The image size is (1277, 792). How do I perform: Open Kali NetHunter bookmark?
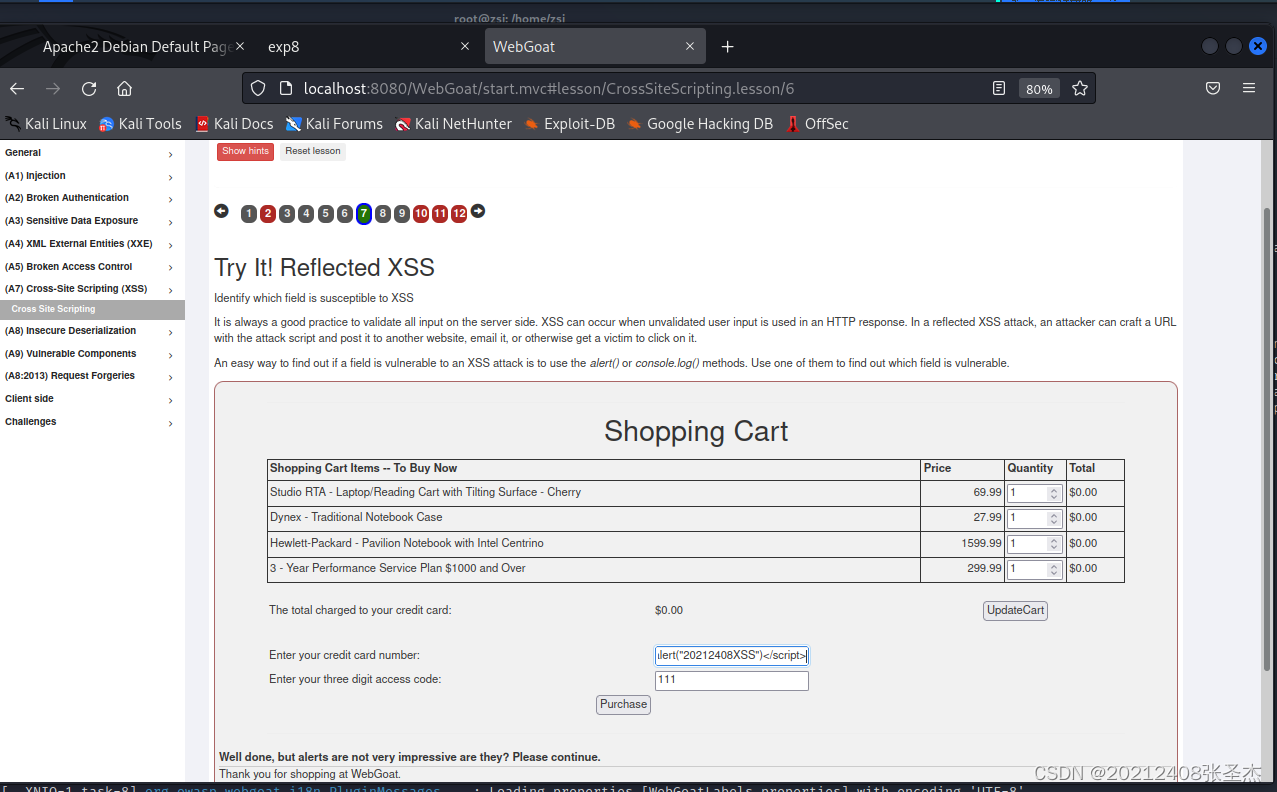[x=453, y=124]
